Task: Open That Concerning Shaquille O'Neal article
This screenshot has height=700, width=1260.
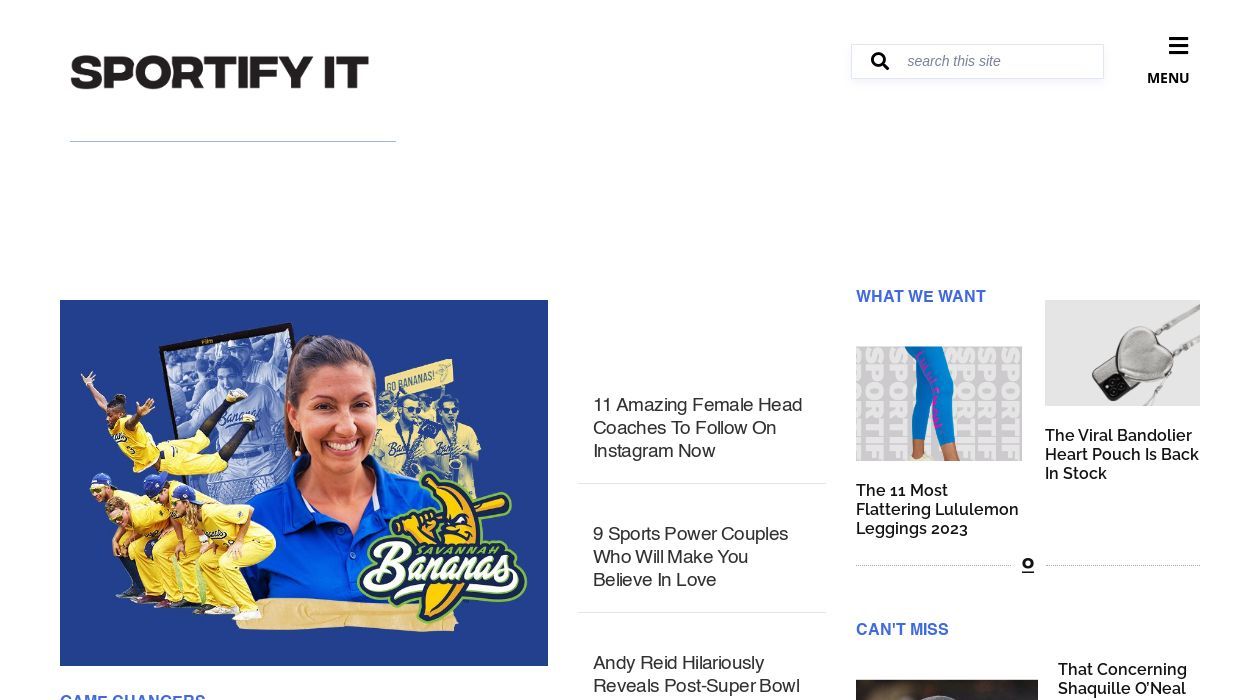Action: pyautogui.click(x=1122, y=679)
